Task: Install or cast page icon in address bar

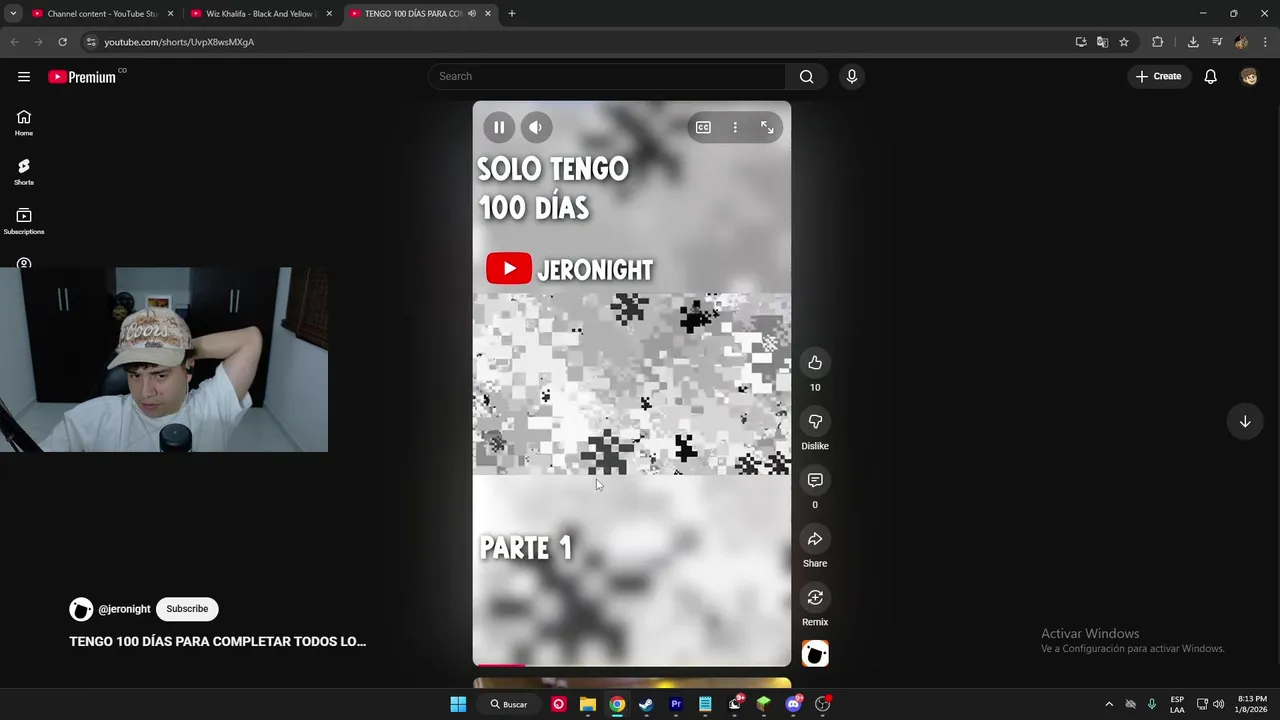Action: coord(1081,42)
